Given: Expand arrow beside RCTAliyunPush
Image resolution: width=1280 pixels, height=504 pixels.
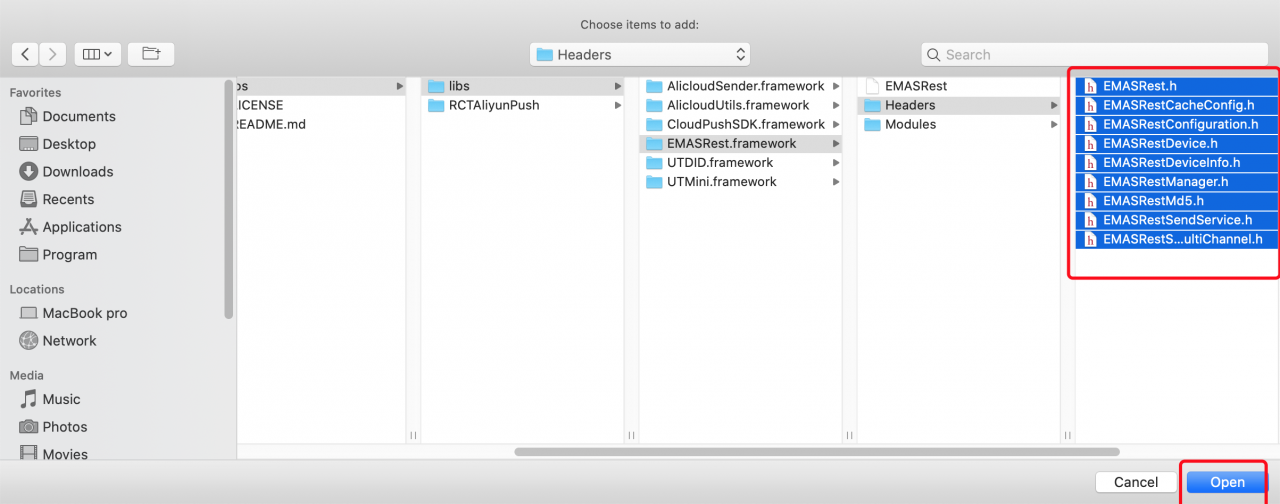Looking at the screenshot, I should [618, 105].
